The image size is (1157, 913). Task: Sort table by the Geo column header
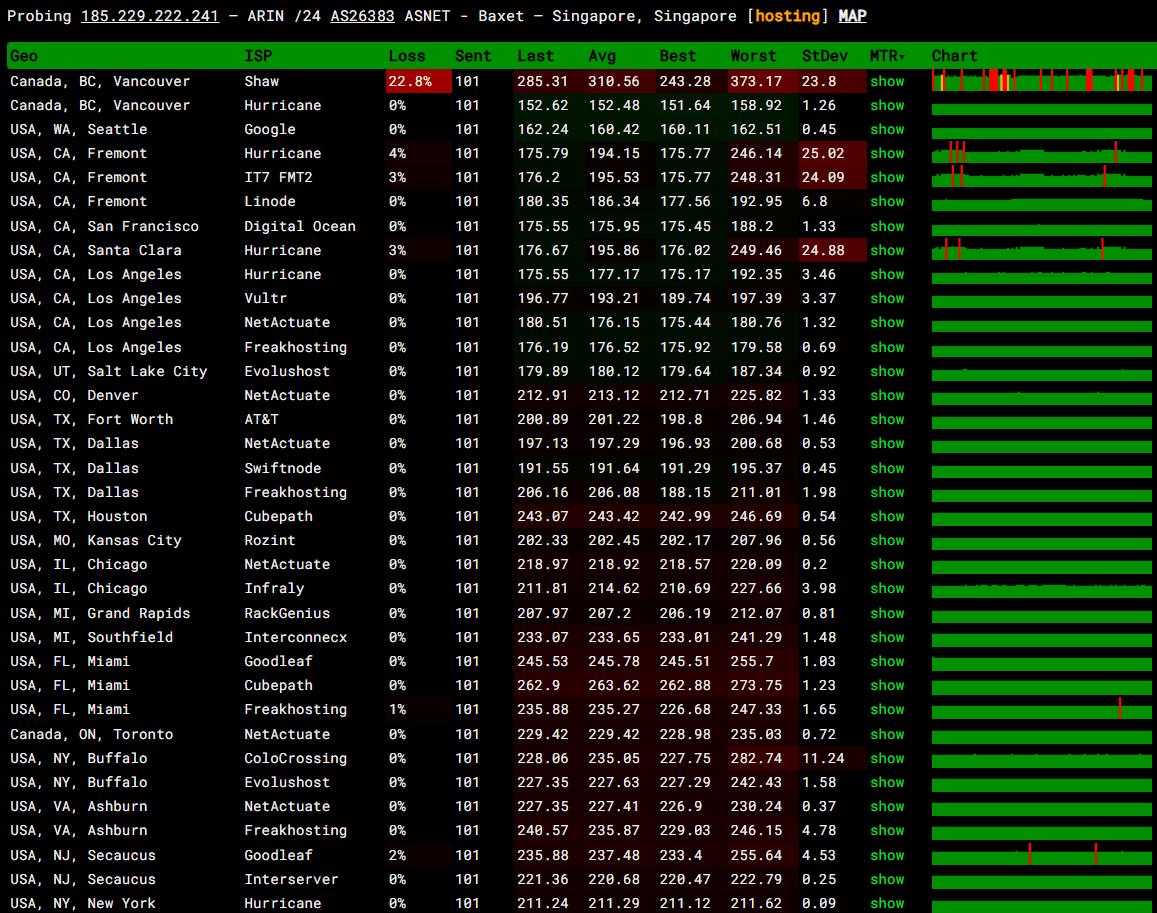[x=24, y=56]
